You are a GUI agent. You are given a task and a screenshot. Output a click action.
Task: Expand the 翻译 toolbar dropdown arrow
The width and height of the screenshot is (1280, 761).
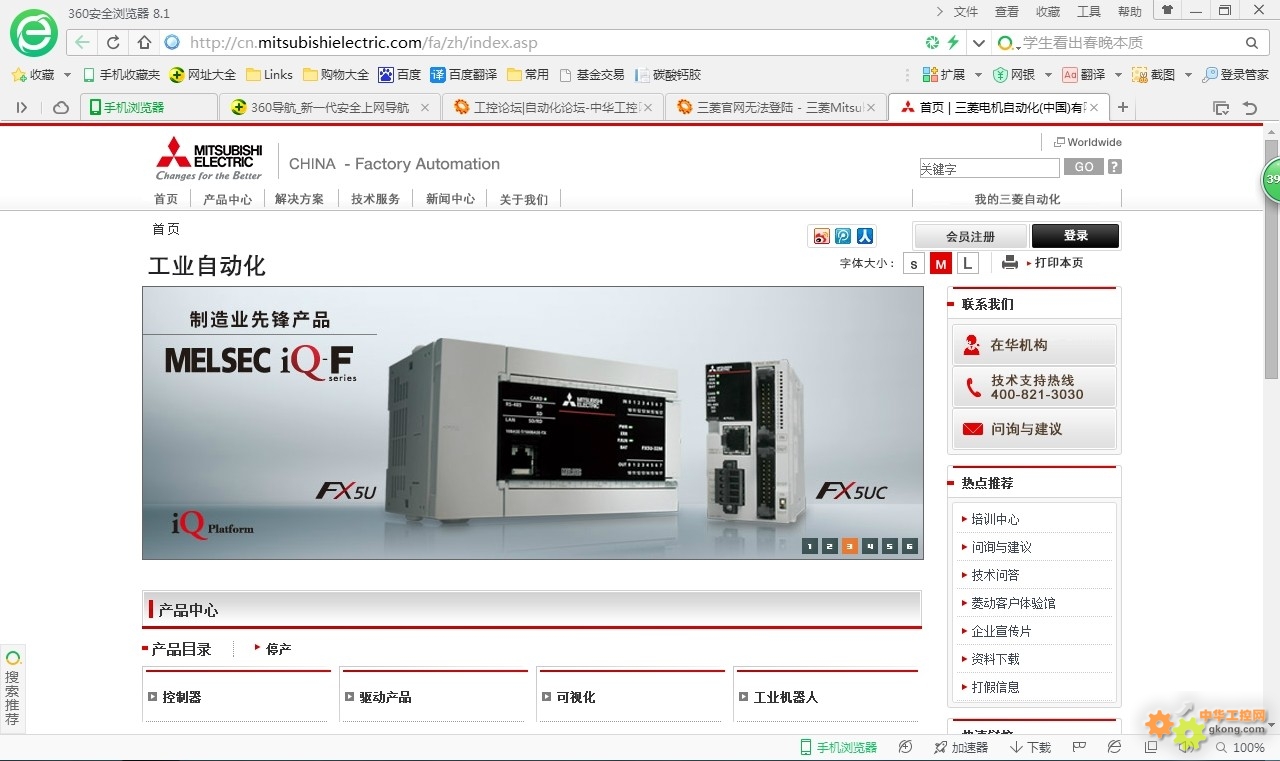click(x=1117, y=75)
